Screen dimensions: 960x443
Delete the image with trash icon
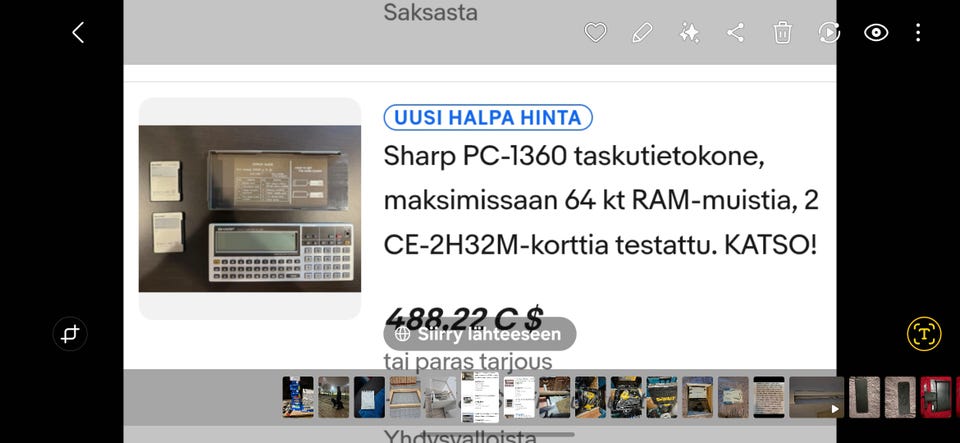click(x=782, y=32)
